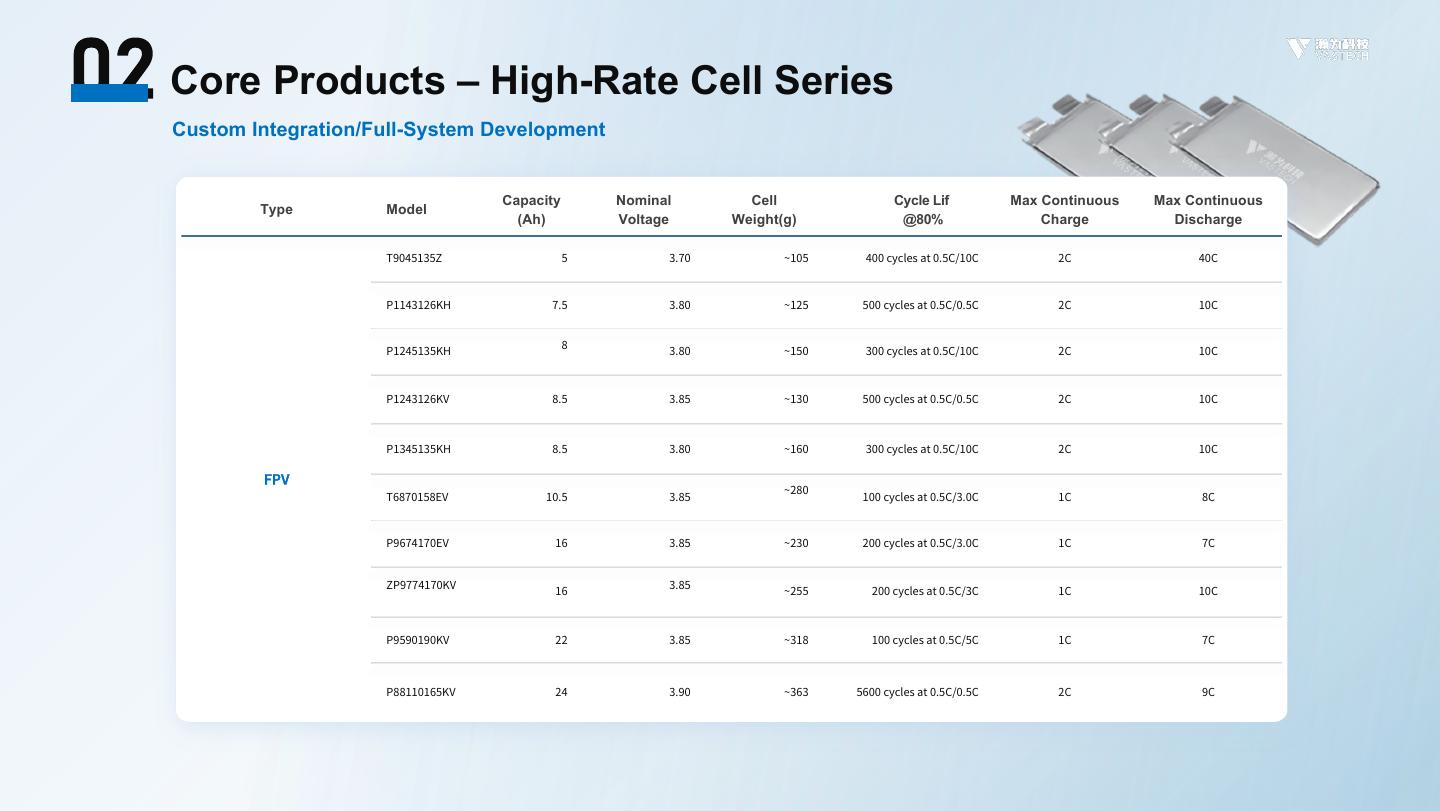The height and width of the screenshot is (811, 1440).
Task: Select the "P88110165KV" model cell
Action: tap(421, 692)
